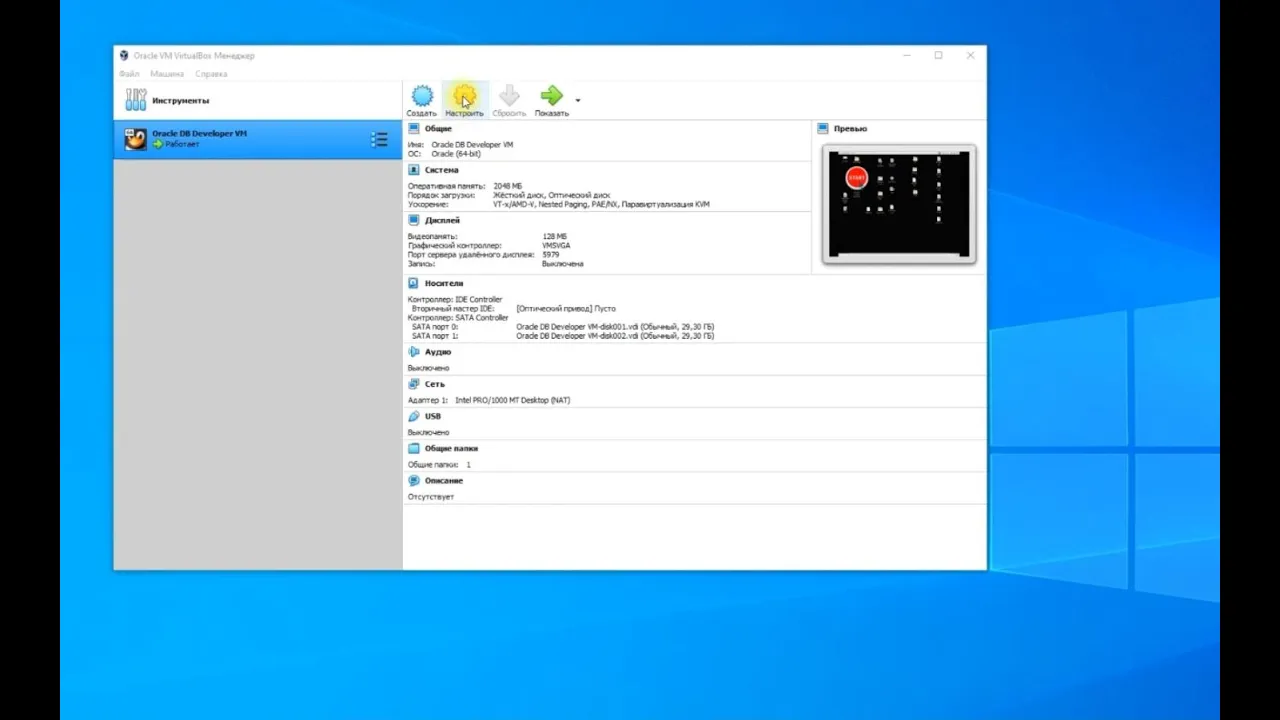This screenshot has height=720, width=1280.
Task: Click the acceleration value VT-x/AMD-V line
Action: pos(601,204)
